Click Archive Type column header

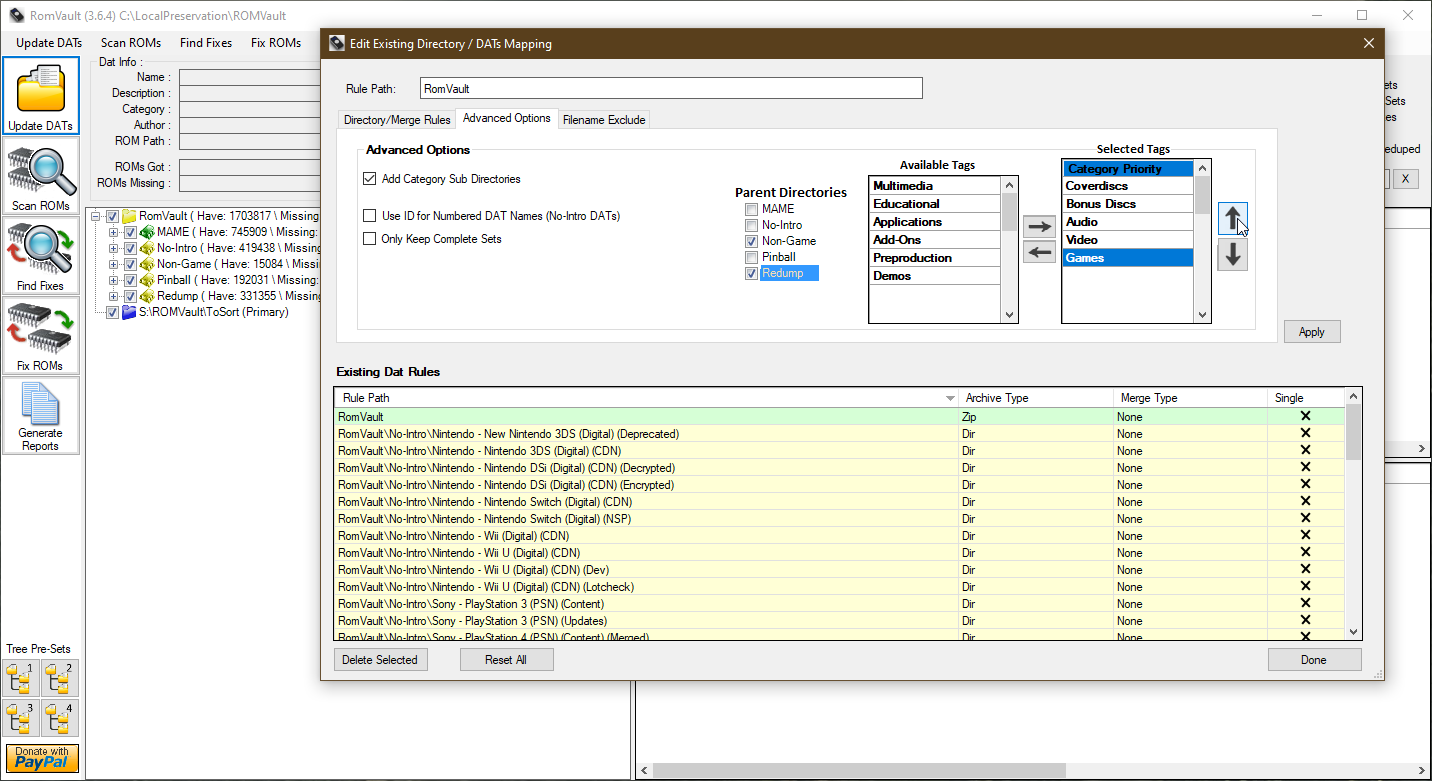pos(1036,398)
